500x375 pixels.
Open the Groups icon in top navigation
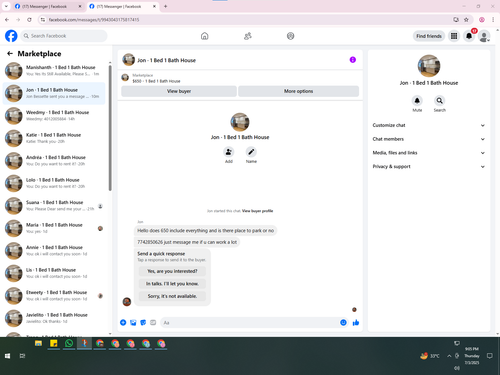coord(290,36)
